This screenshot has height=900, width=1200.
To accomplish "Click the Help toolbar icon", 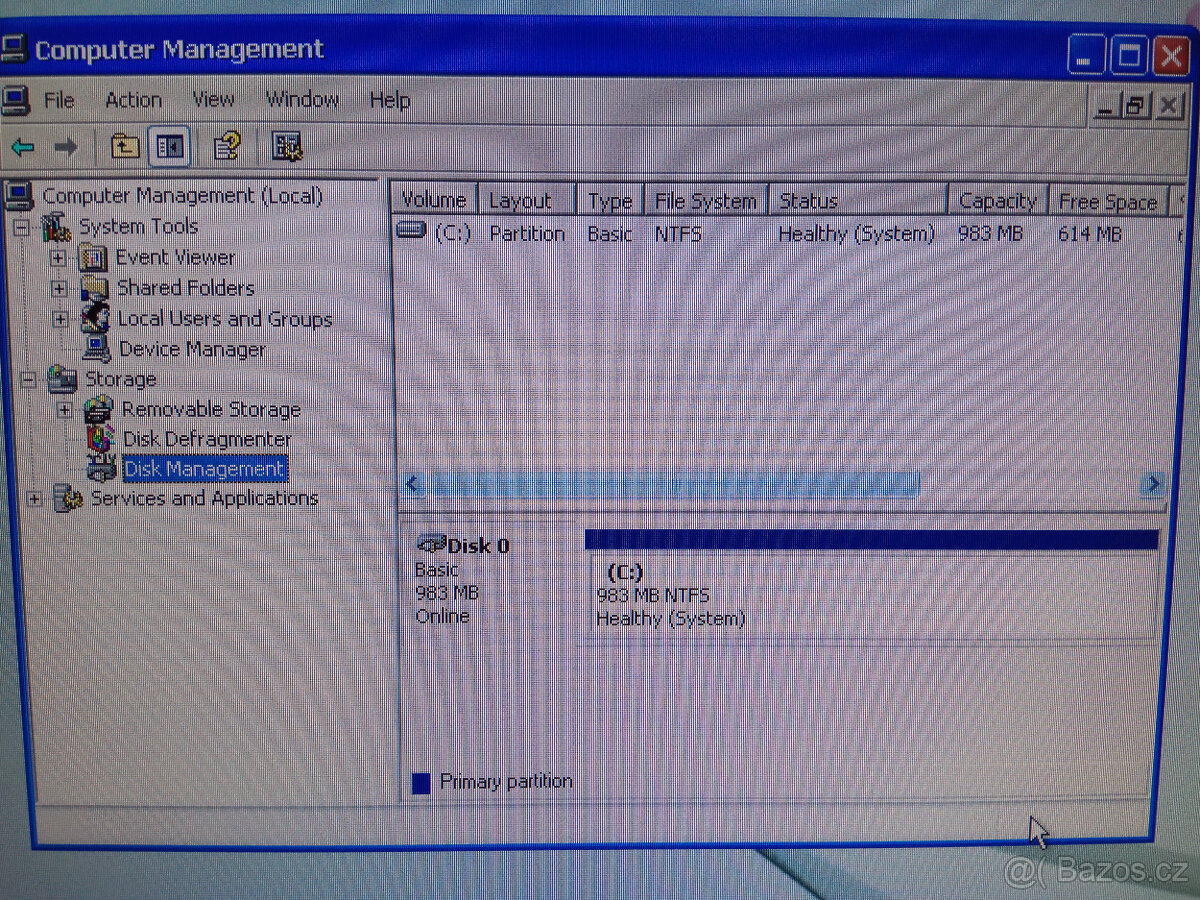I will point(227,148).
